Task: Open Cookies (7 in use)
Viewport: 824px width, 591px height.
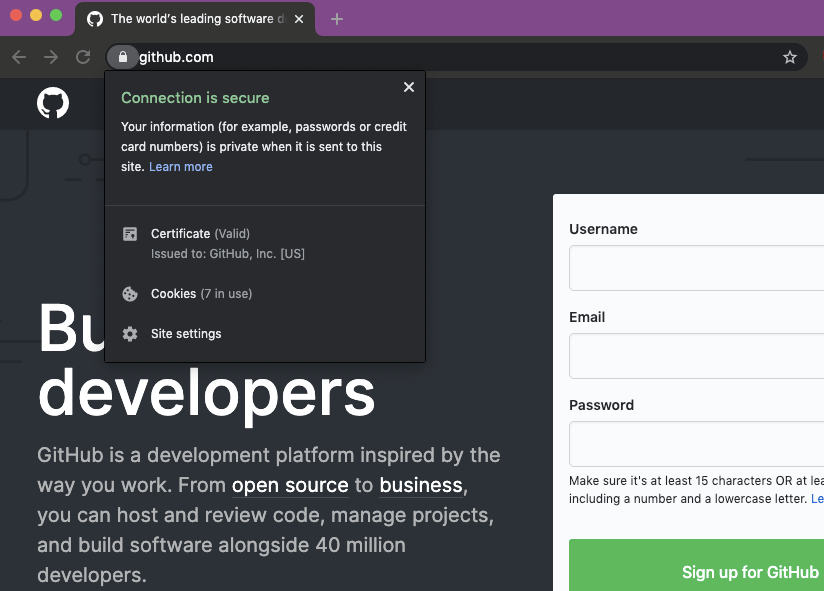Action: click(201, 294)
